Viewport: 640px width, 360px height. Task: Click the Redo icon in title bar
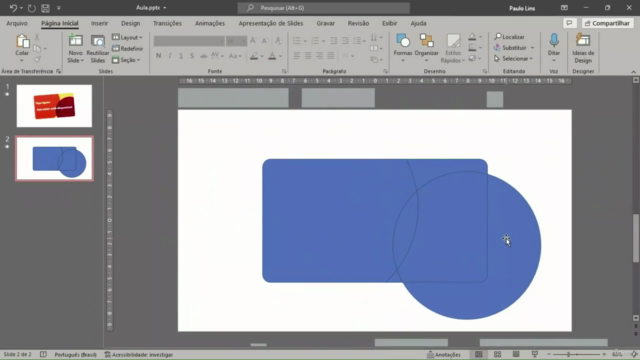(x=31, y=8)
